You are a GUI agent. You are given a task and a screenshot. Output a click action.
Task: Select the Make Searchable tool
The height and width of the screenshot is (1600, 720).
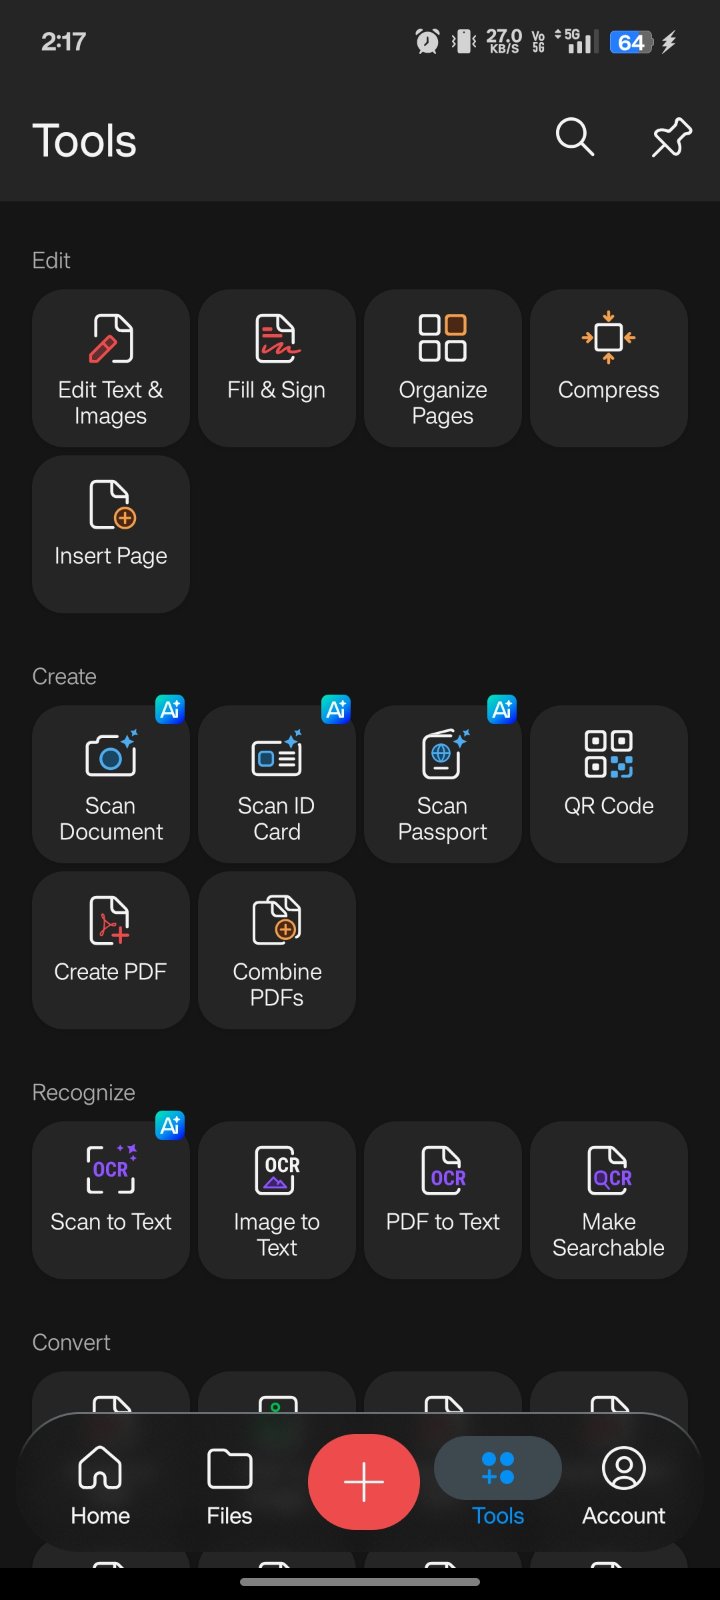tap(609, 1200)
